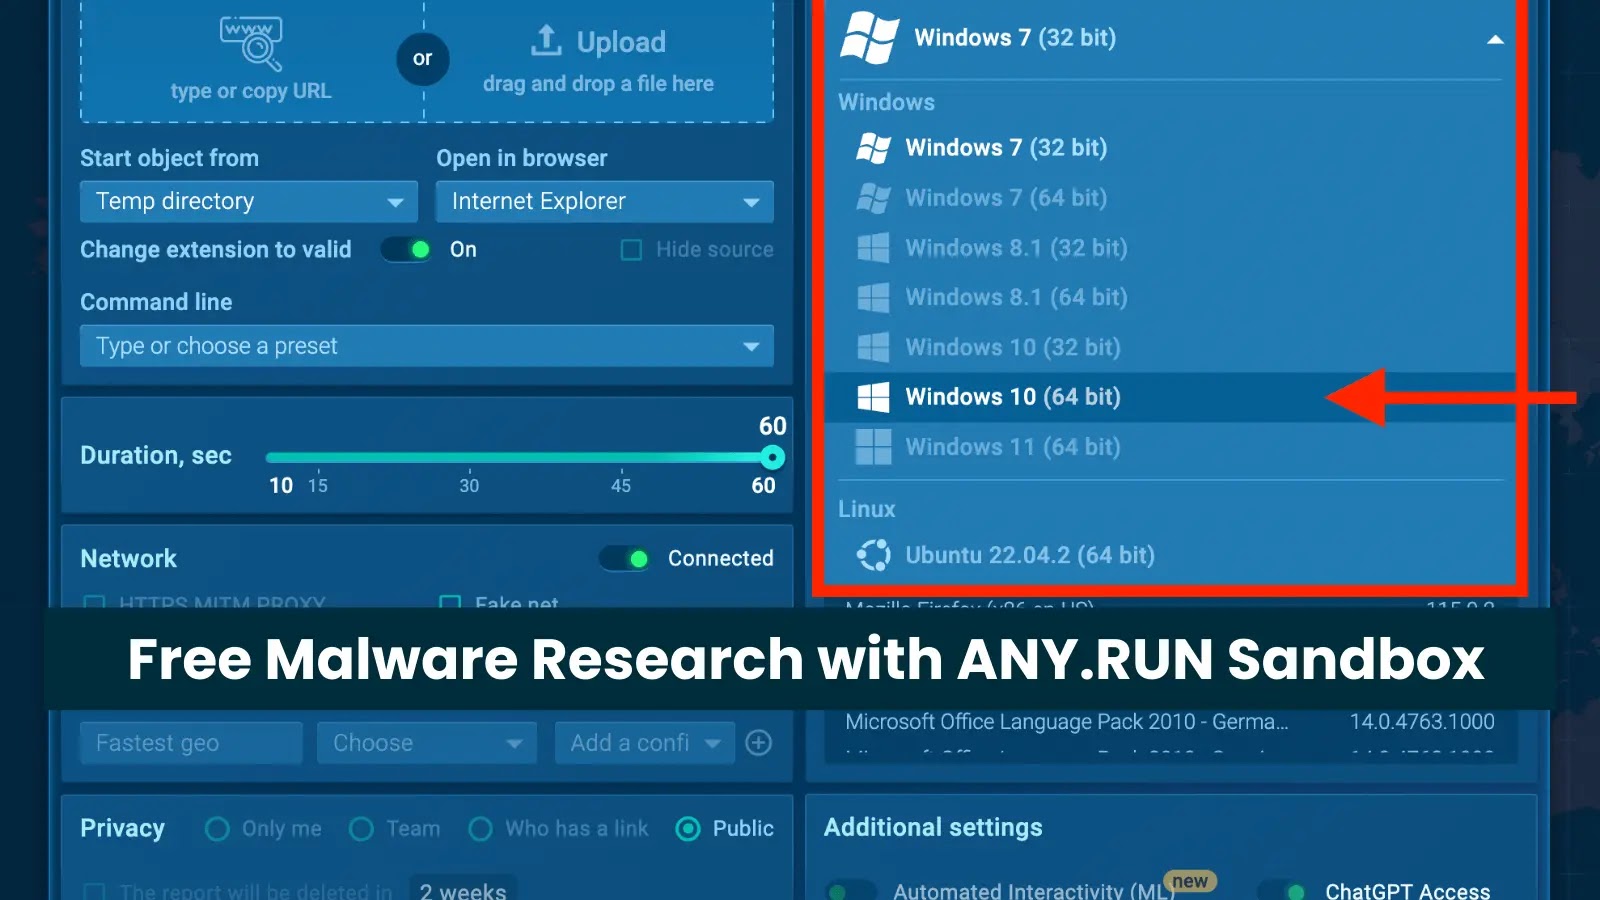Click the large Windows flag in dropdown header
Image resolution: width=1600 pixels, height=900 pixels.
(869, 38)
